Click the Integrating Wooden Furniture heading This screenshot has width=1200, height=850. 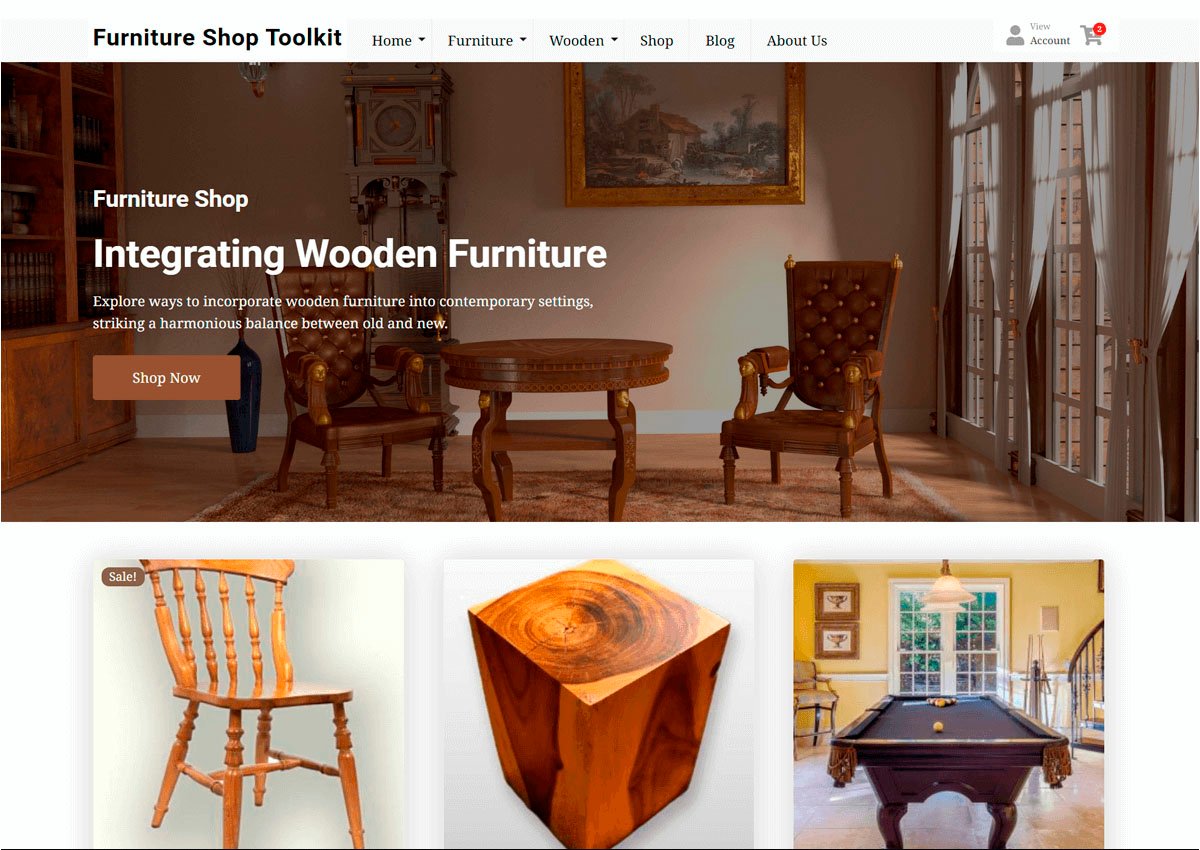tap(350, 254)
